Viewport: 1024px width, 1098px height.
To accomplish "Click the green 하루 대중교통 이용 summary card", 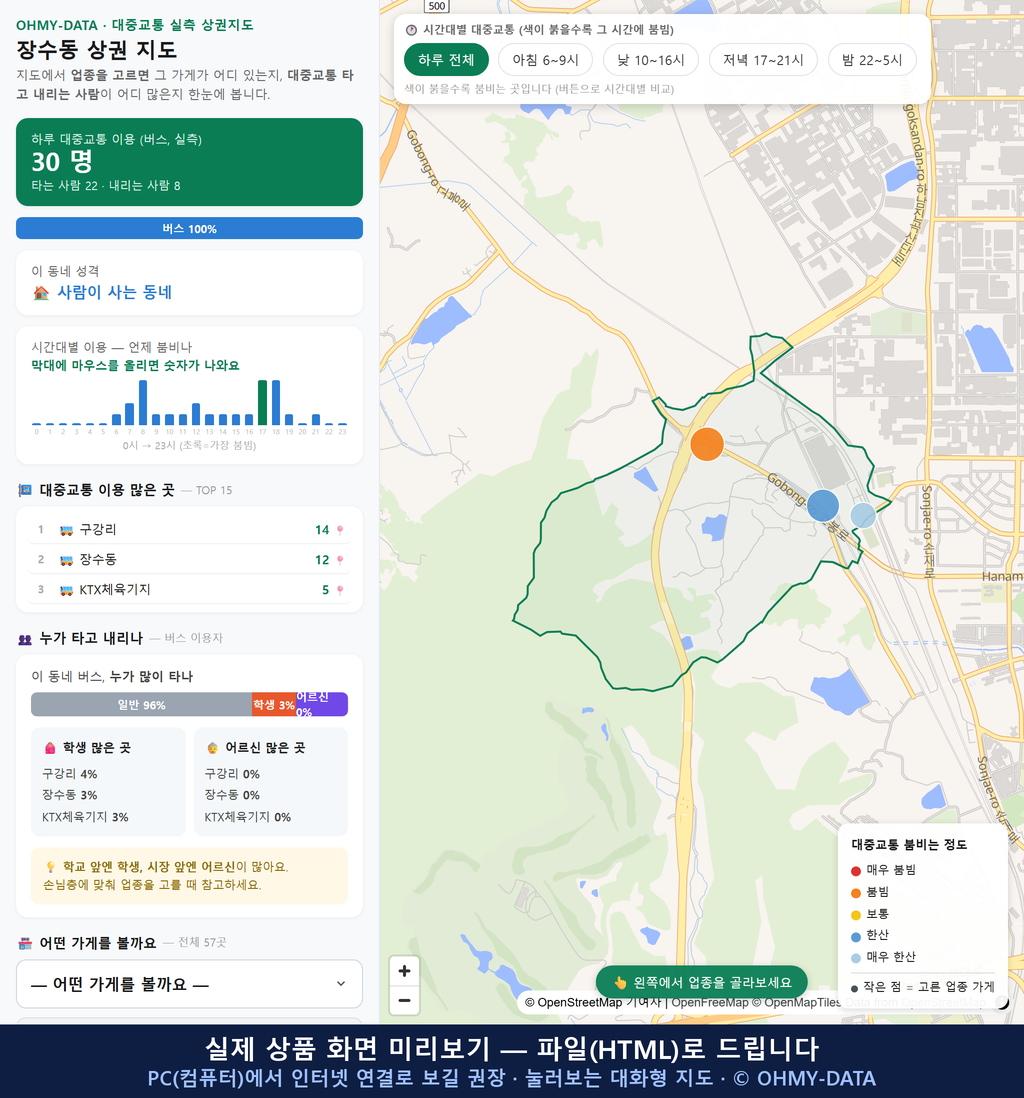I will (x=189, y=162).
